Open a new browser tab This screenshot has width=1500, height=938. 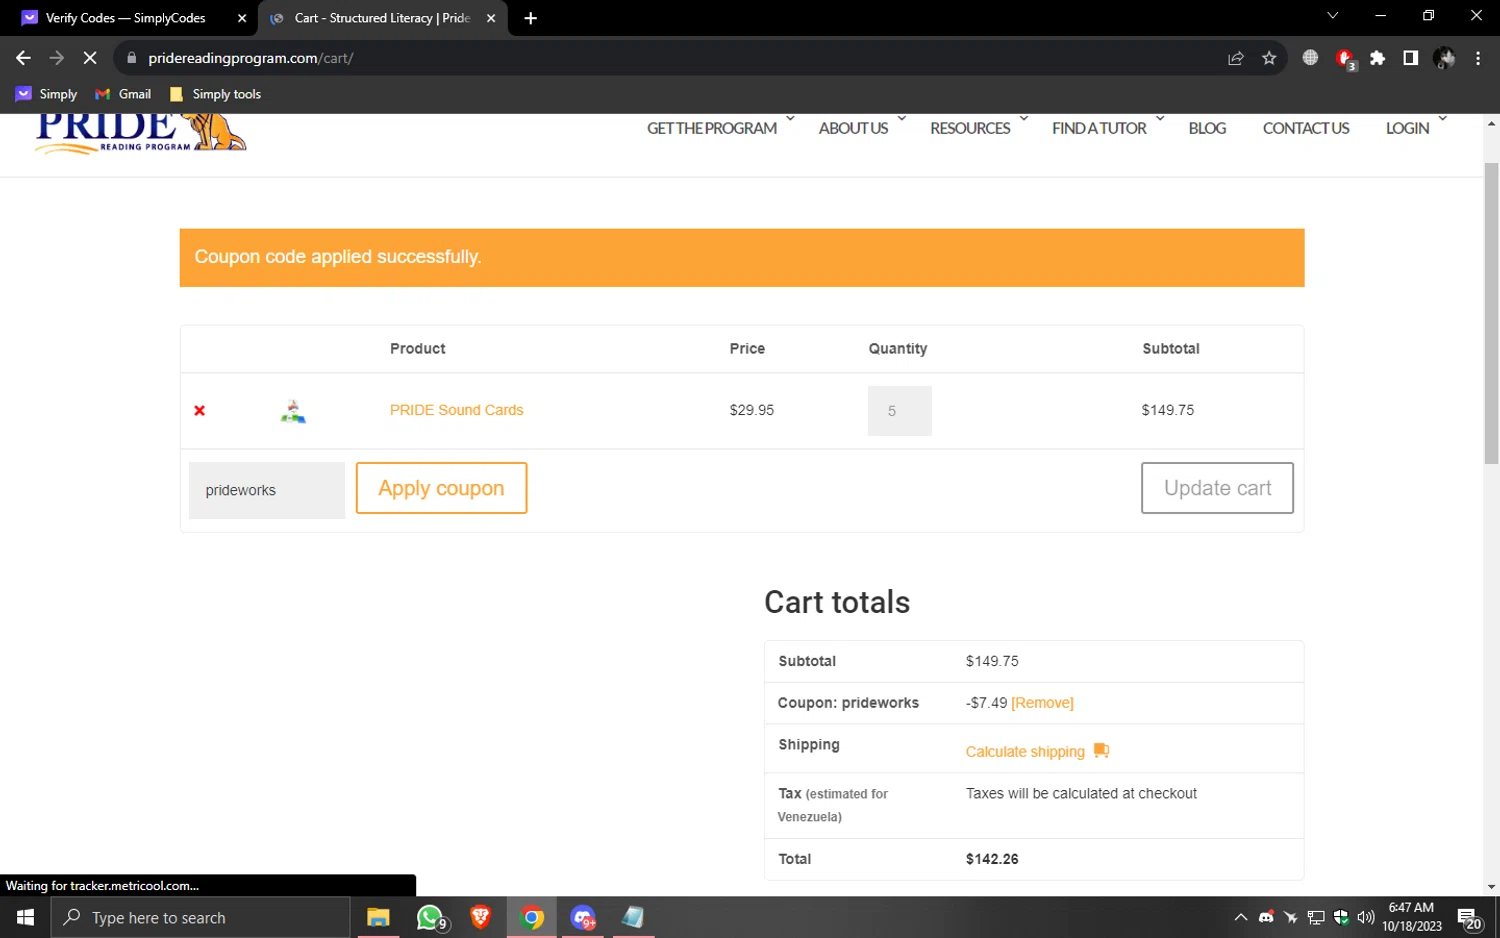click(530, 18)
